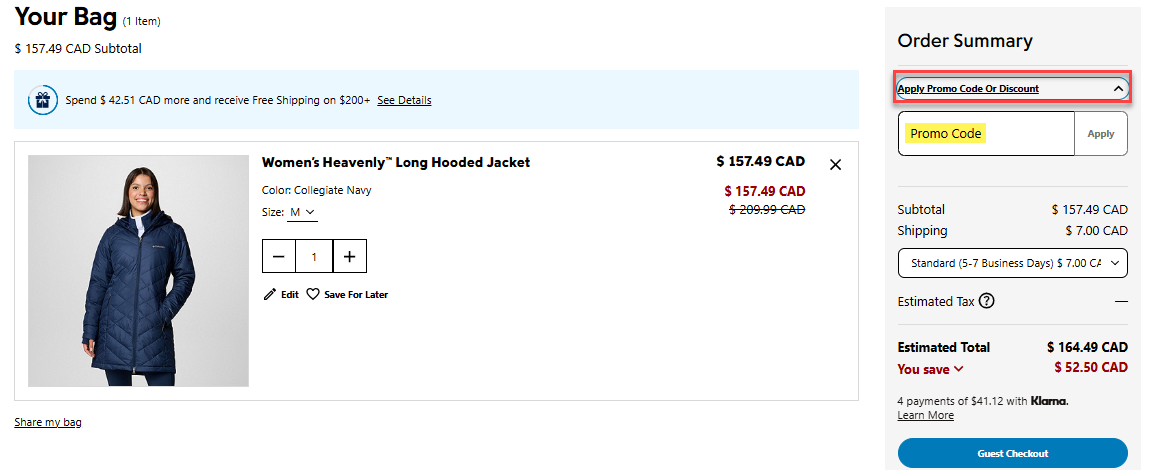The image size is (1151, 470).
Task: Click the Promo Code input field
Action: [986, 134]
